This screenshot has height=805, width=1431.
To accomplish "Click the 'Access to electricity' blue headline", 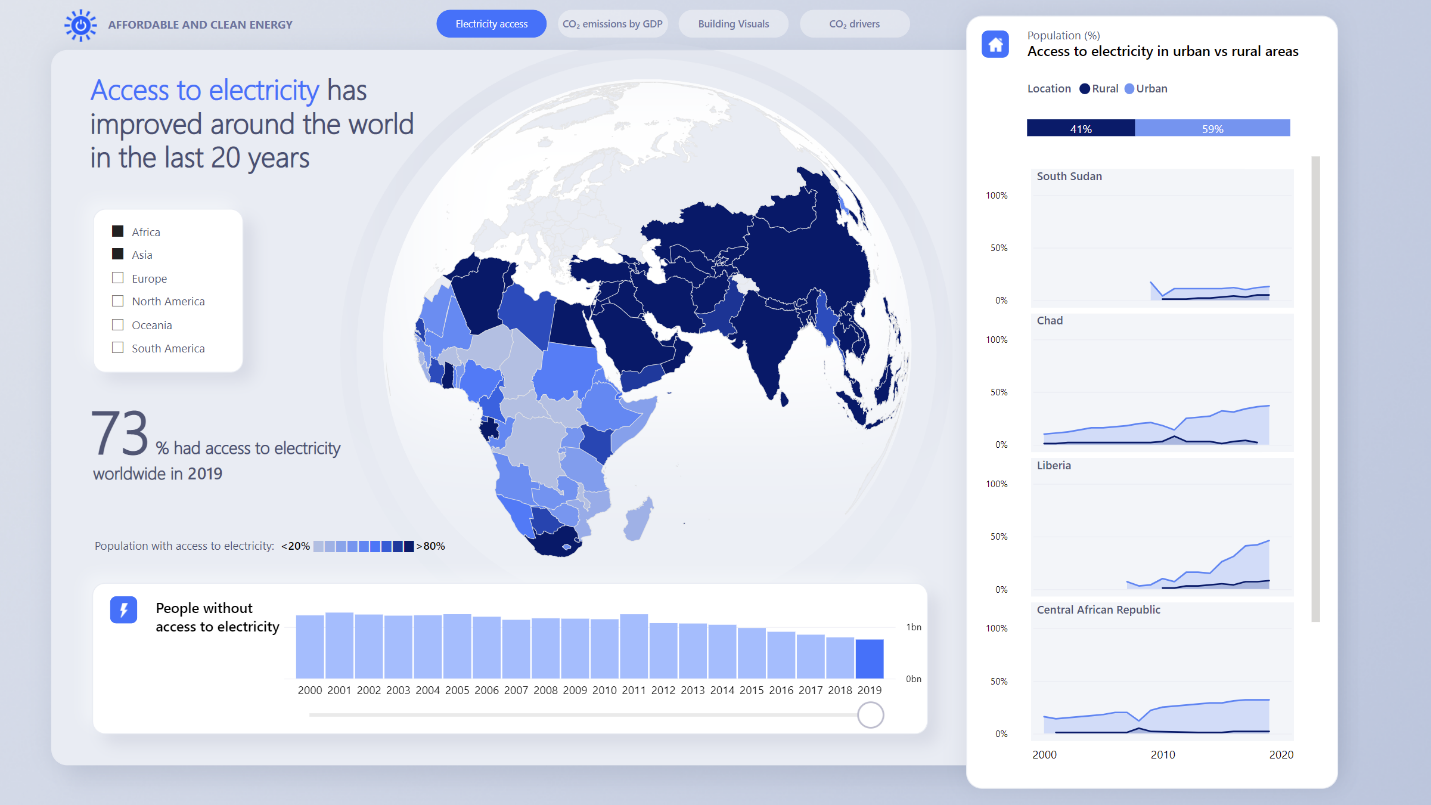I will coord(205,91).
